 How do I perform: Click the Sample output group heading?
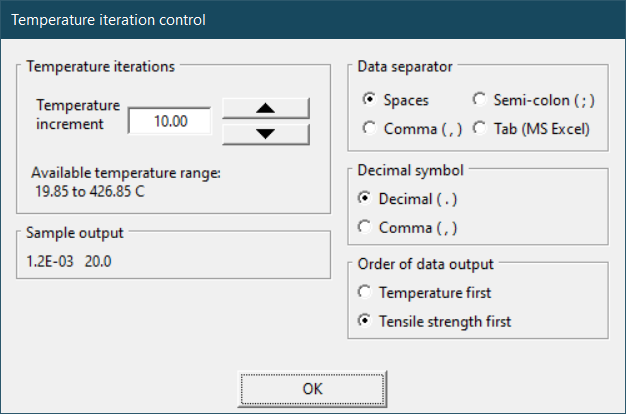pyautogui.click(x=75, y=233)
